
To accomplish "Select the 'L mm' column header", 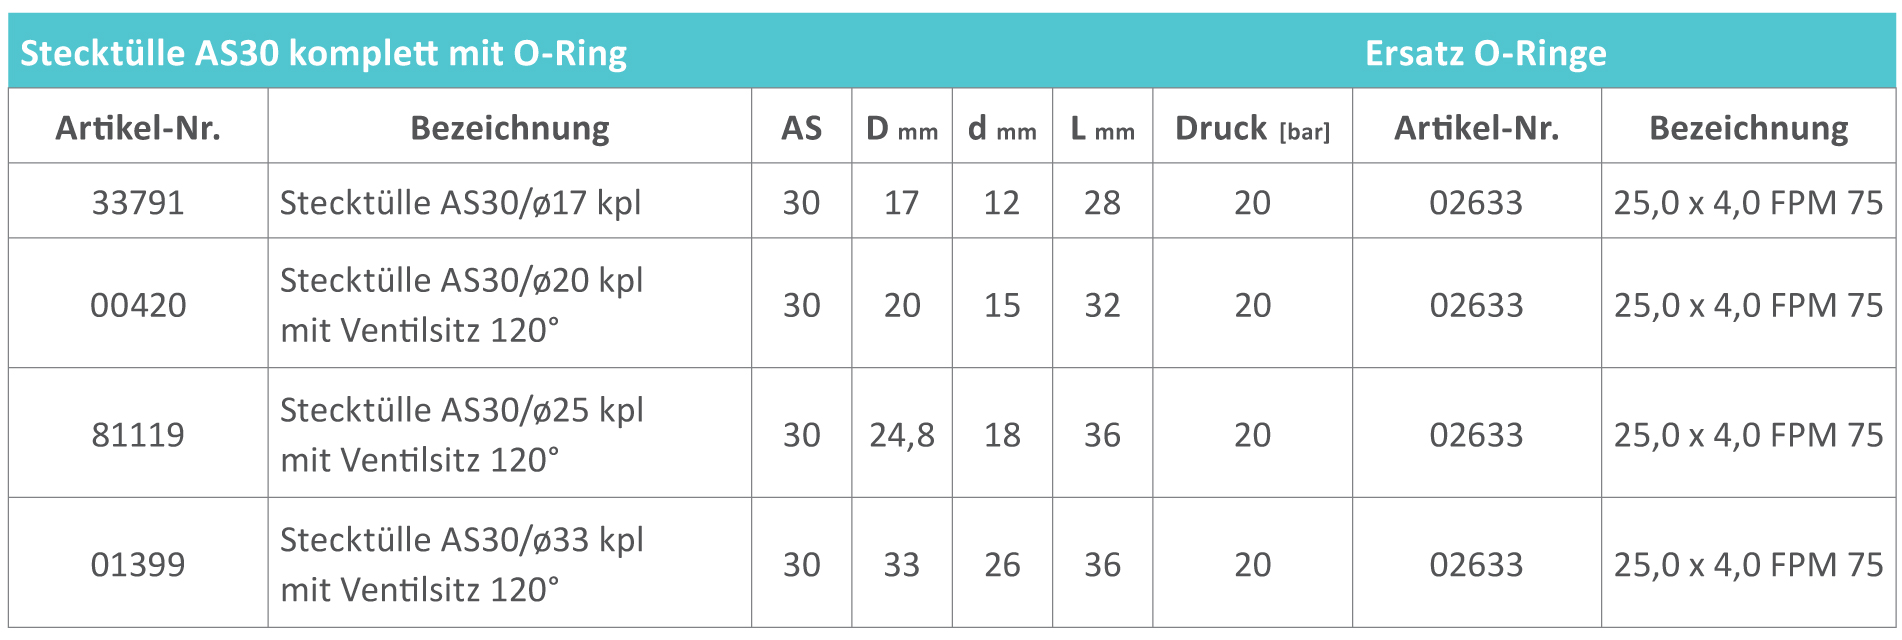I will pos(1102,128).
